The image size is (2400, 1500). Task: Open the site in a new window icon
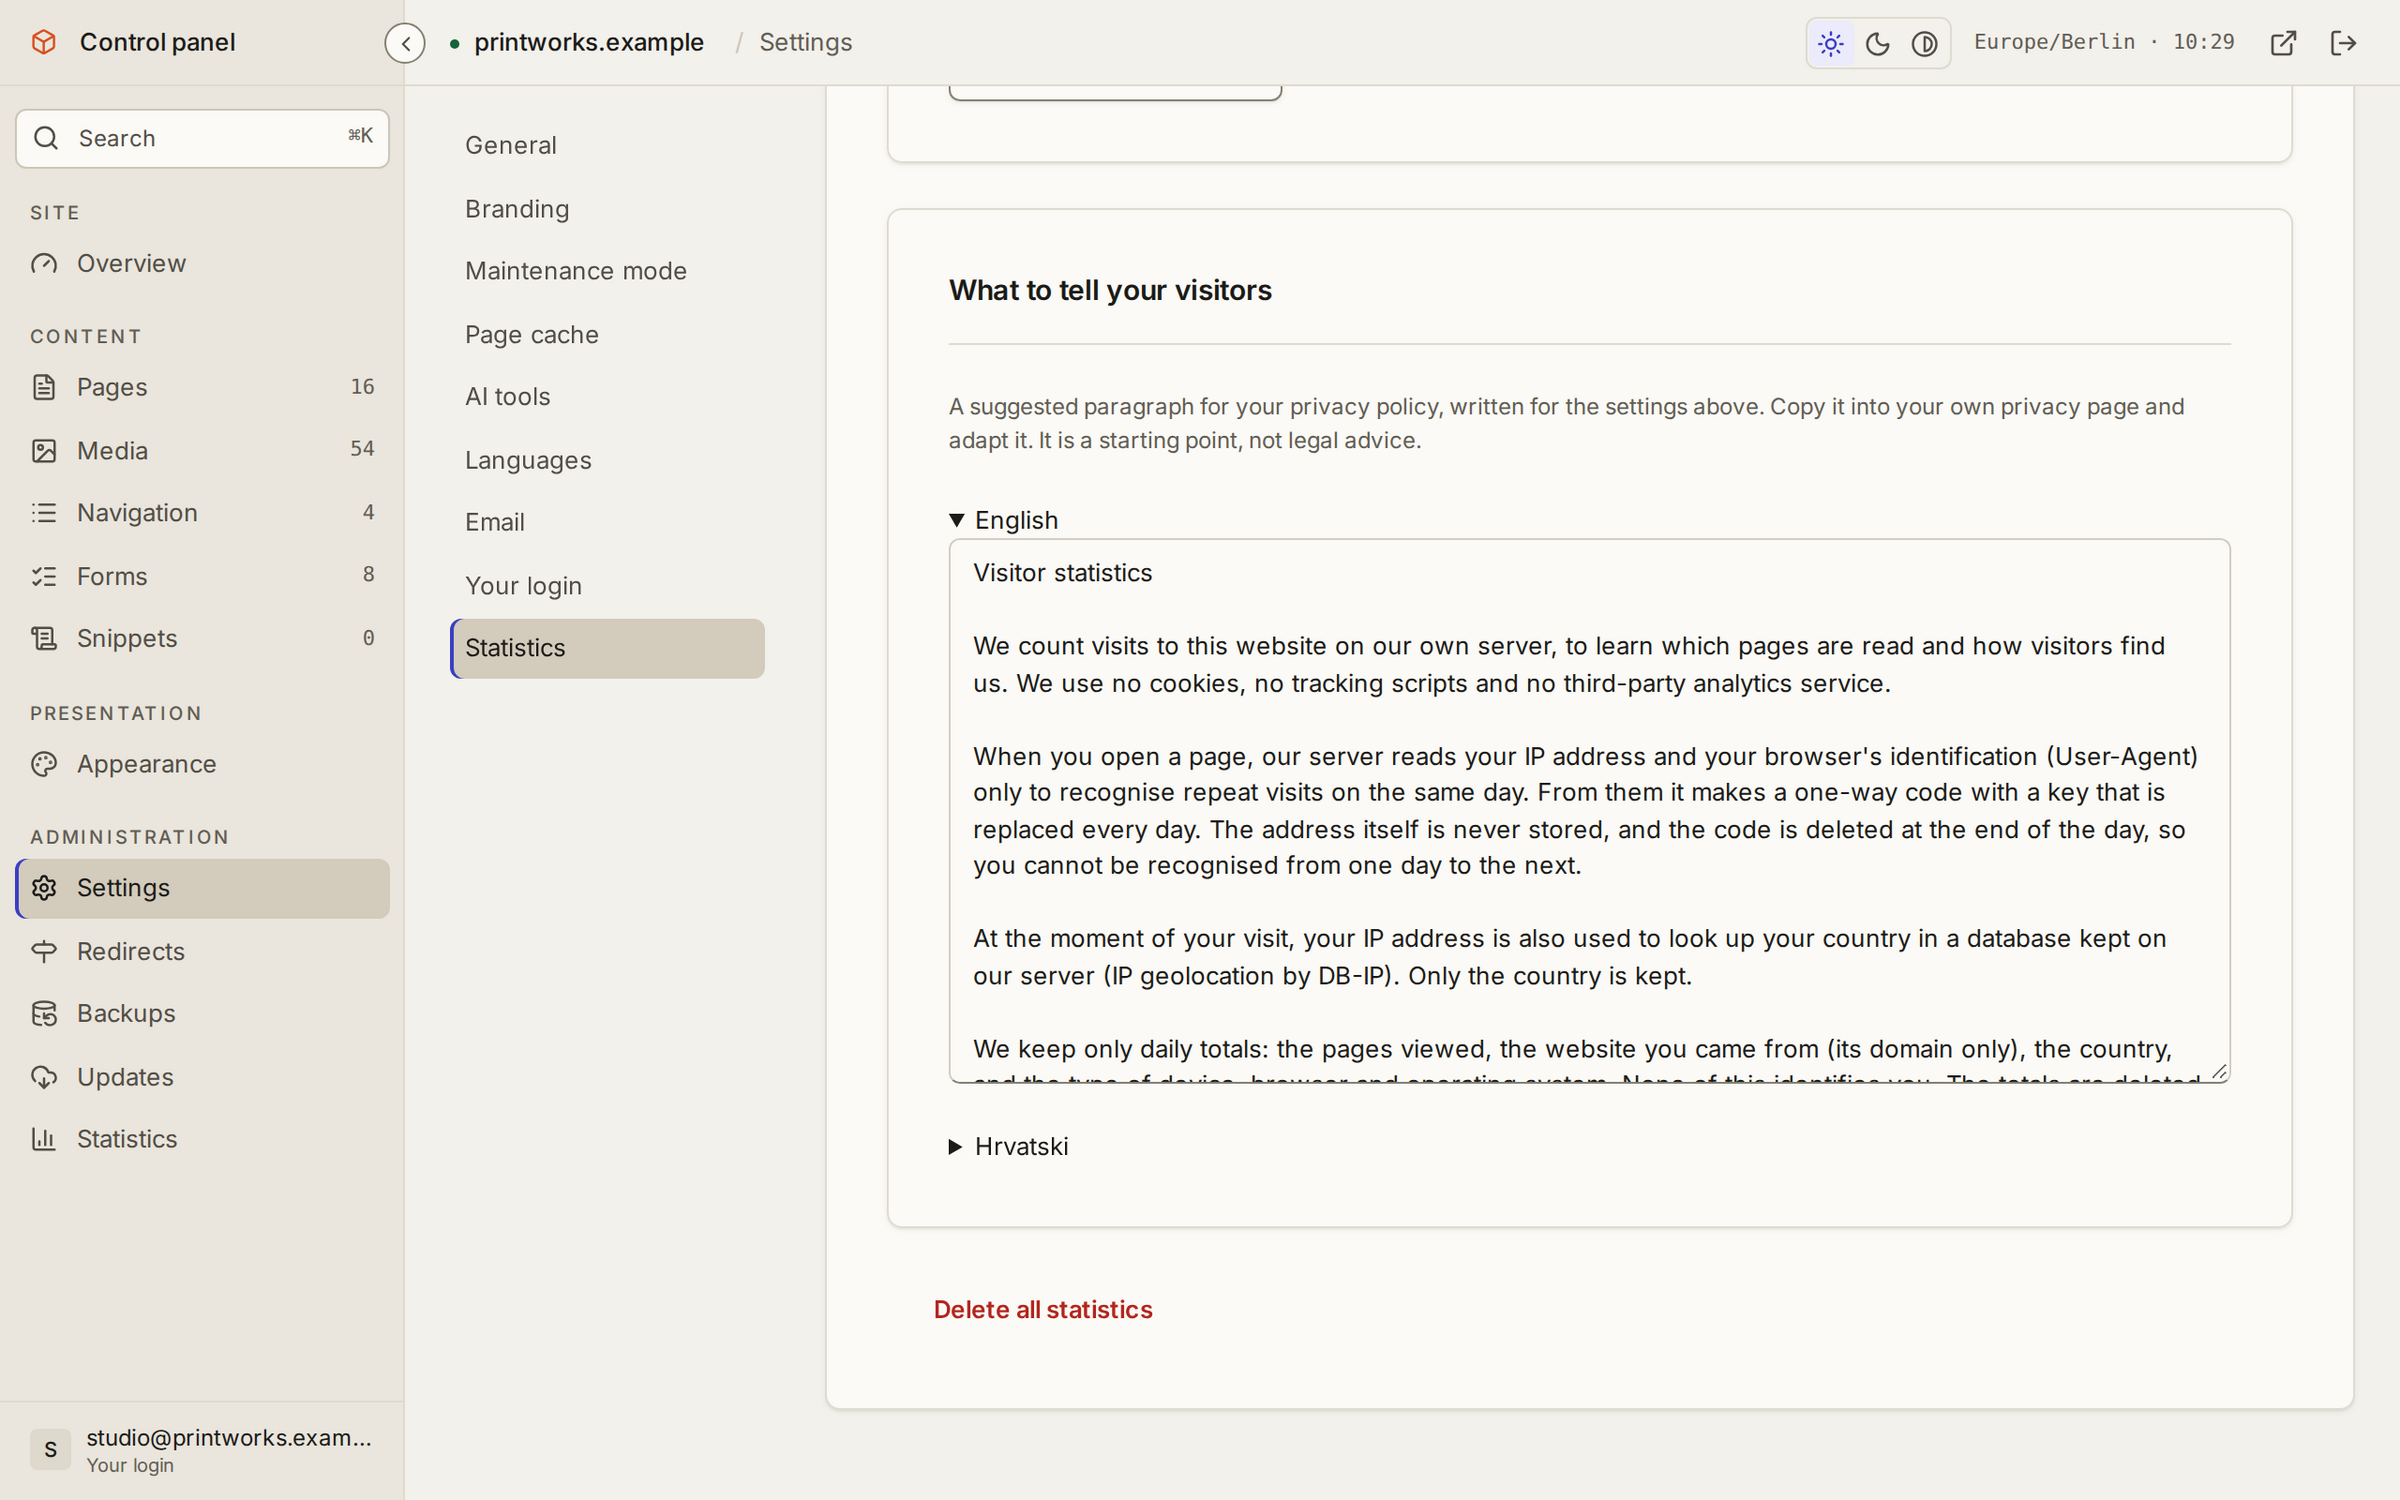pos(2283,43)
